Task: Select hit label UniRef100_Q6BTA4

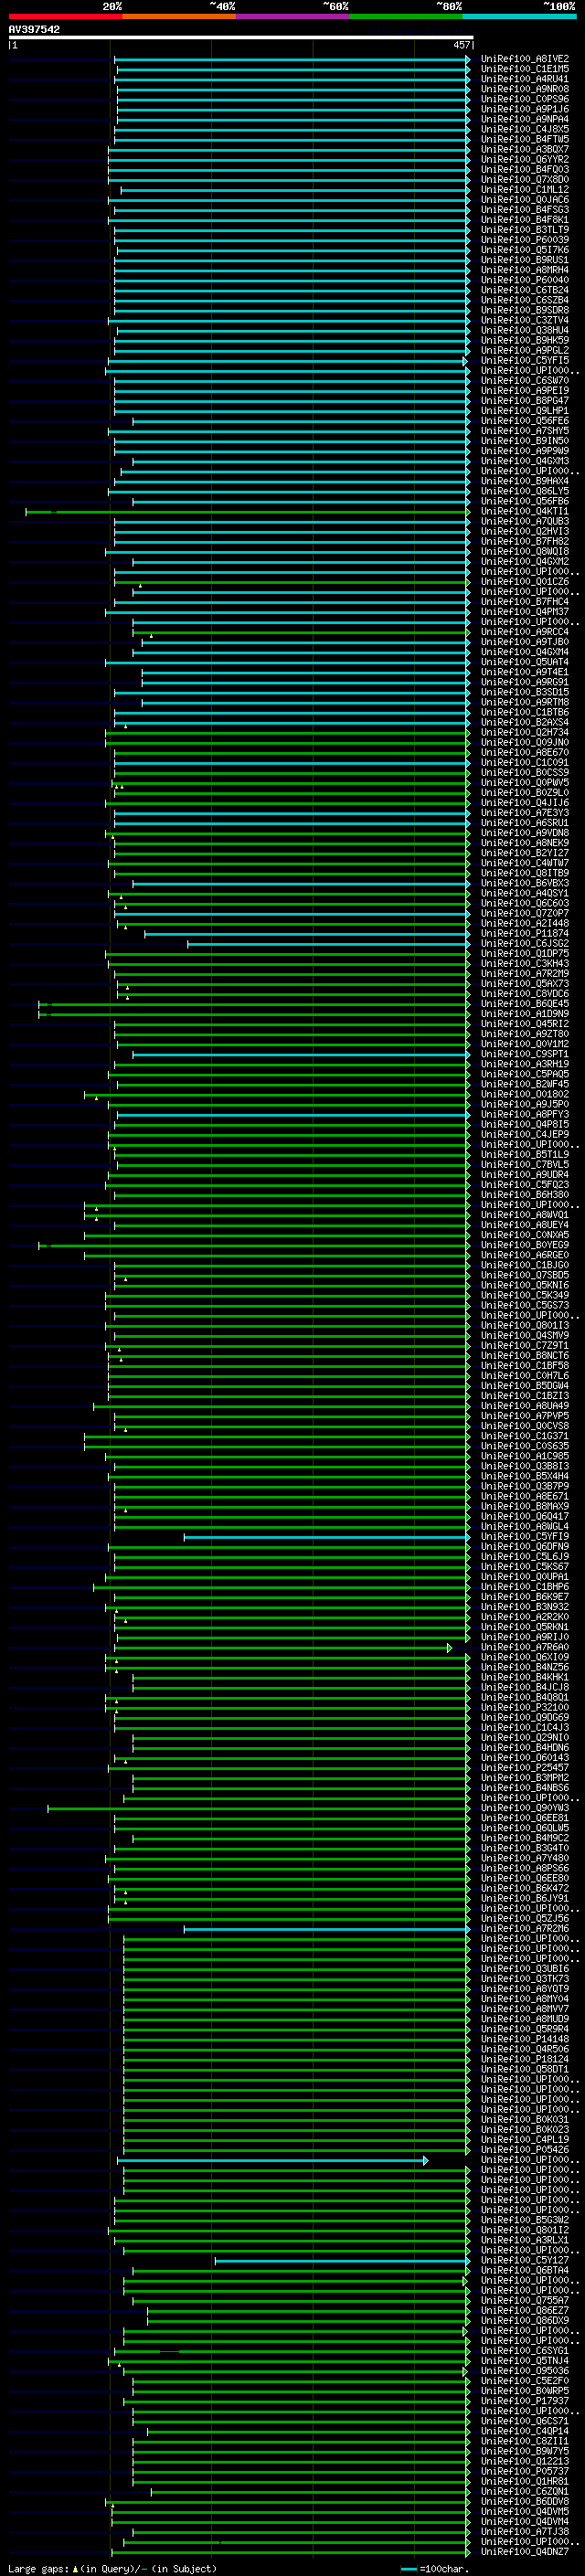Action: (x=525, y=2270)
